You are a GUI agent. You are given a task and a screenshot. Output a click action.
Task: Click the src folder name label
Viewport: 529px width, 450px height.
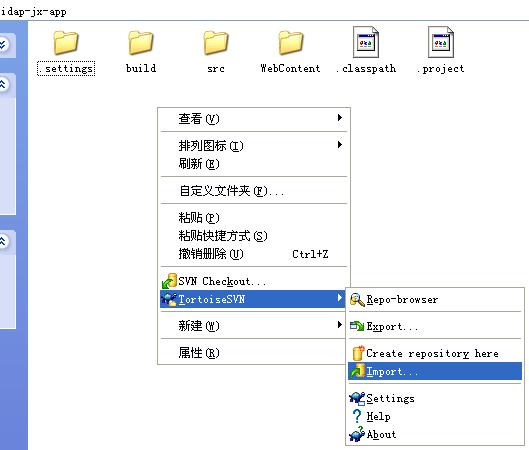[x=216, y=69]
